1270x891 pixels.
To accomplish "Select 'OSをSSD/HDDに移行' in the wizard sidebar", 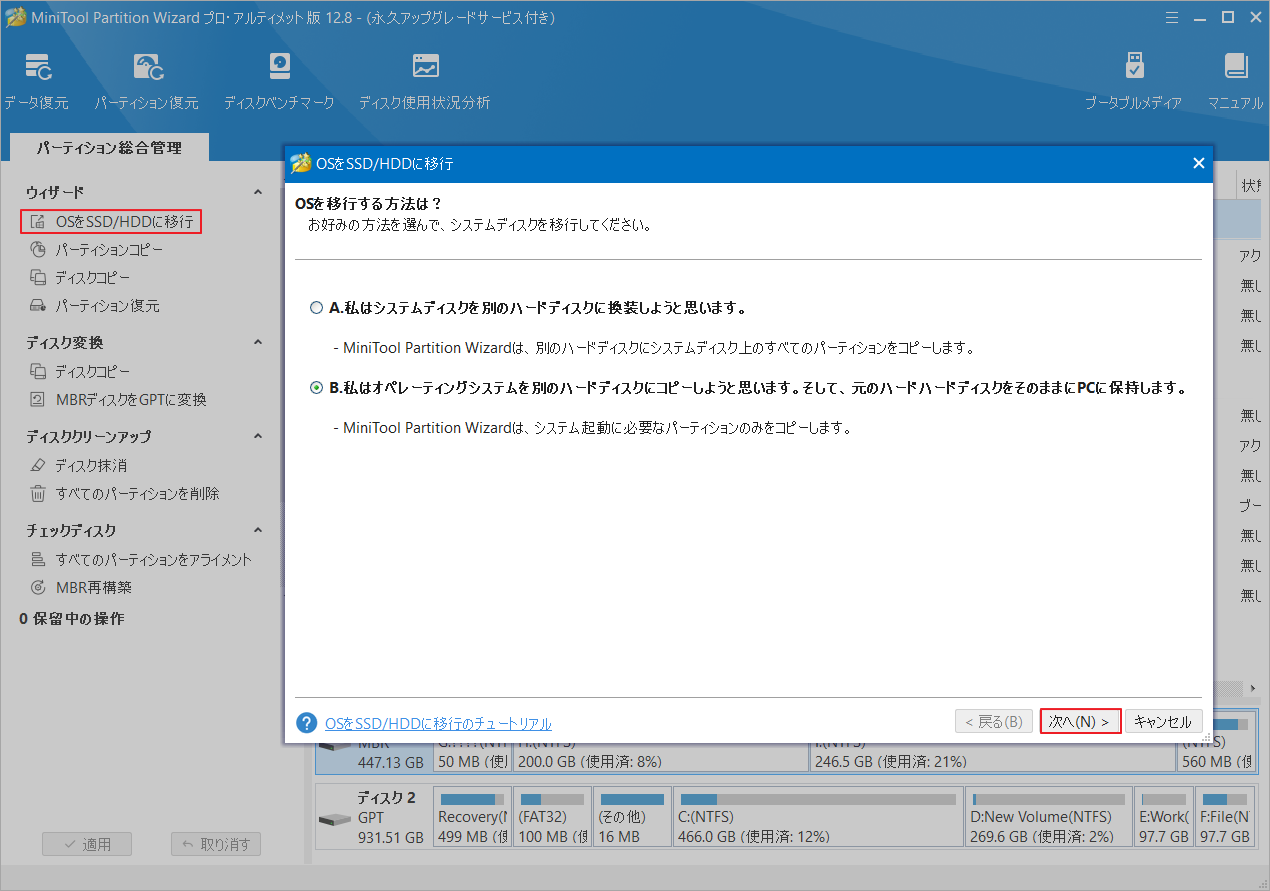I will (x=111, y=221).
